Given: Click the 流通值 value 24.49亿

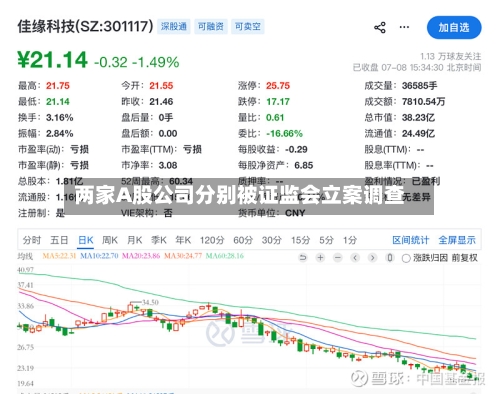Looking at the screenshot, I should [418, 134].
